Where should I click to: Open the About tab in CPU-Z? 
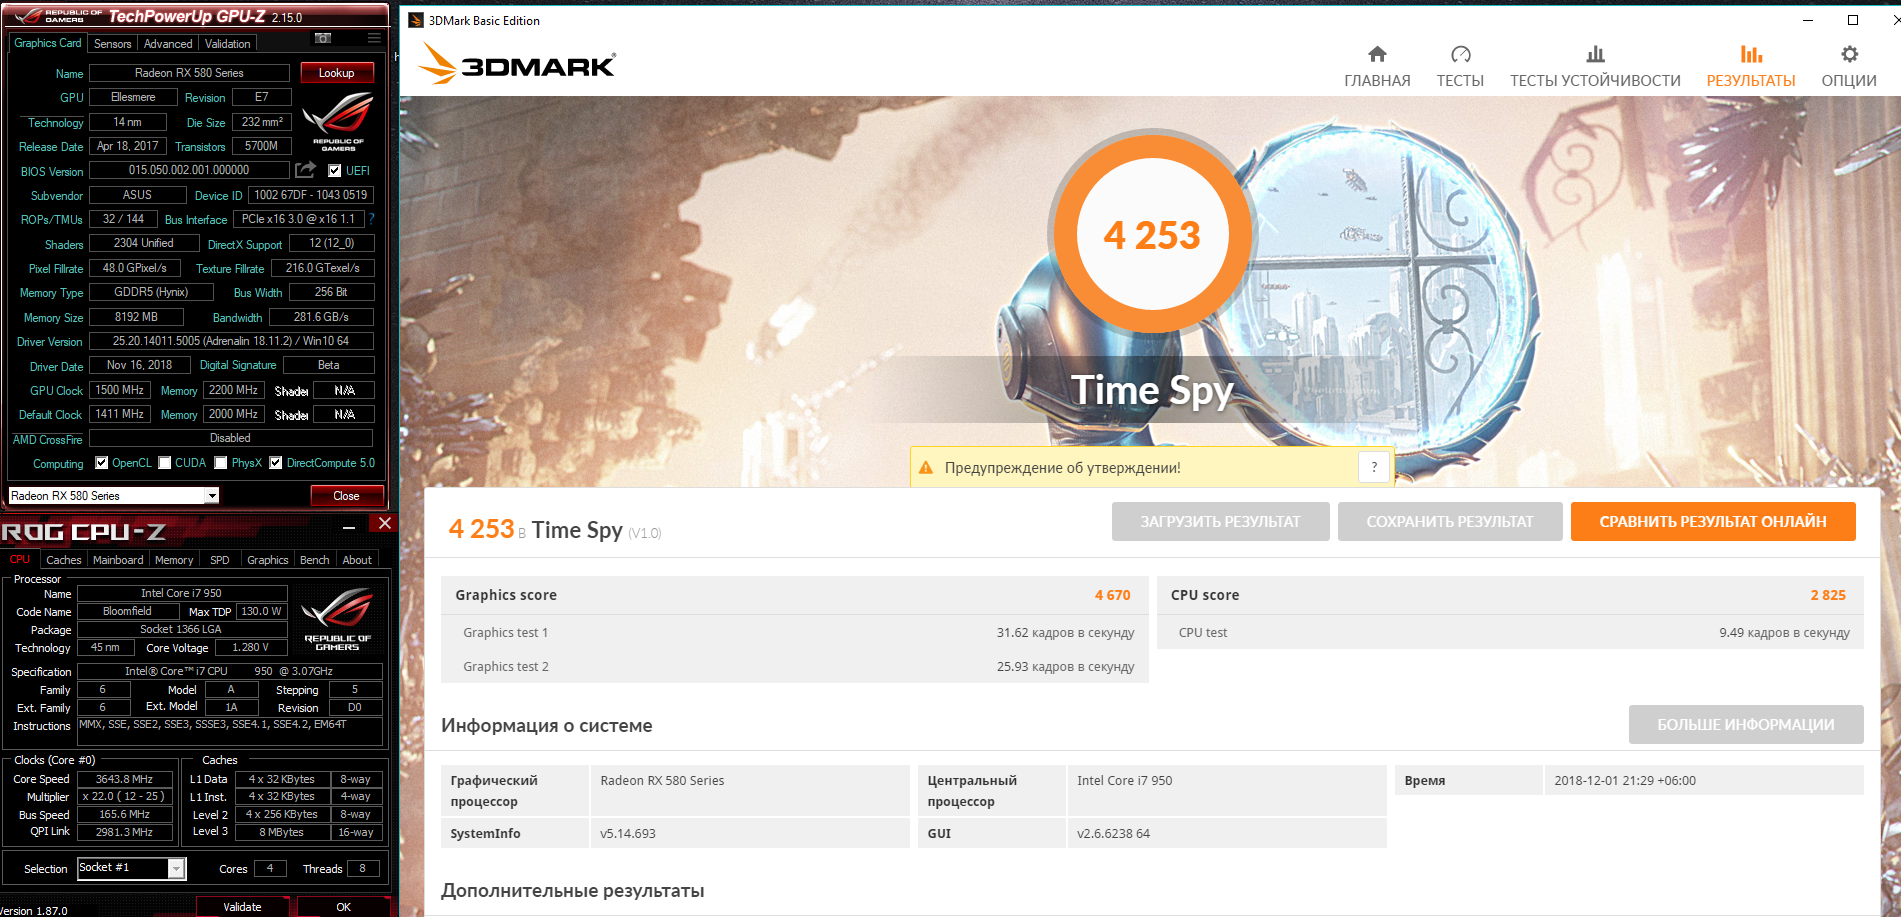coord(357,560)
